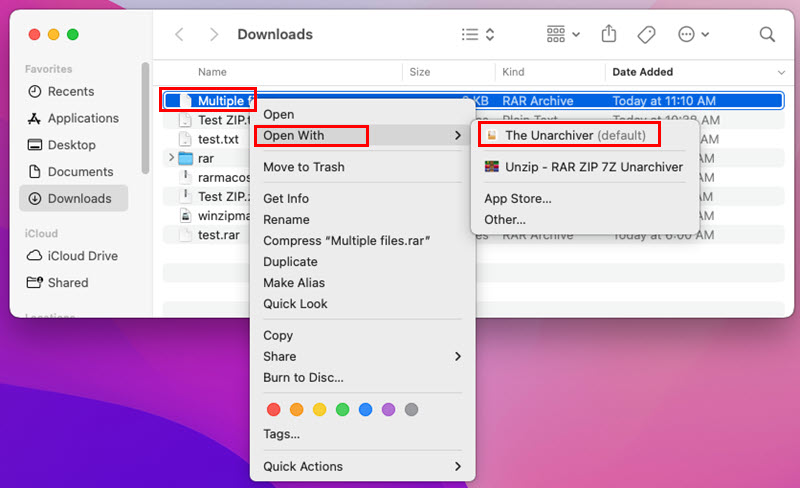Screen dimensions: 800x488
Task: Choose Unzip - RAR ZIP 7Z Unarchiver
Action: [x=594, y=167]
